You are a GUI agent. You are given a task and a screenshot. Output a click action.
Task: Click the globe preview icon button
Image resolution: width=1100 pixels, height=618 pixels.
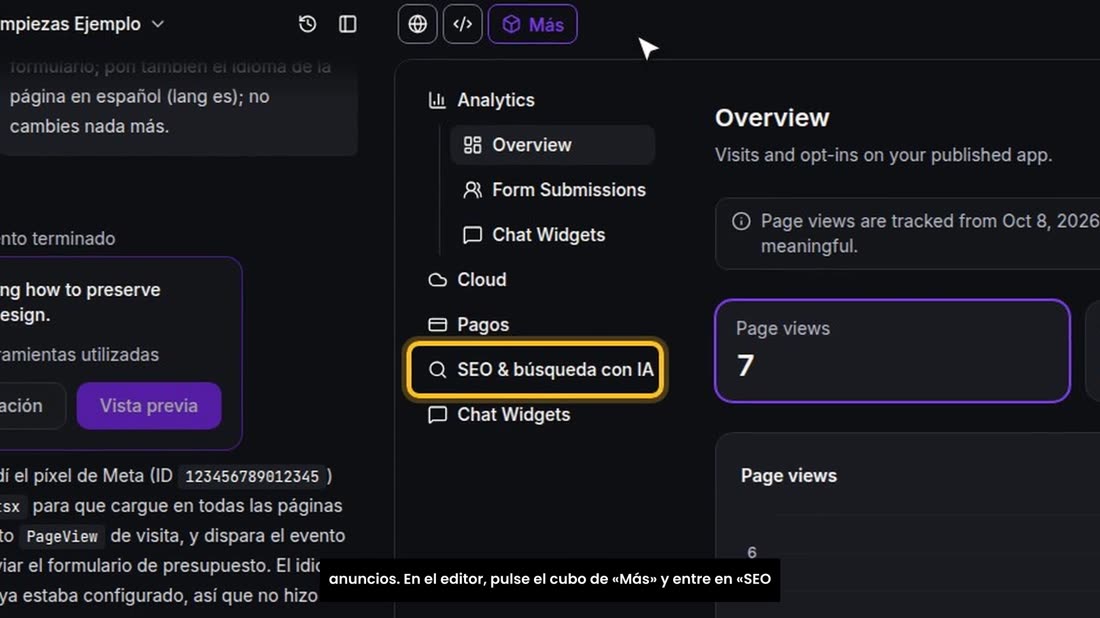(417, 24)
